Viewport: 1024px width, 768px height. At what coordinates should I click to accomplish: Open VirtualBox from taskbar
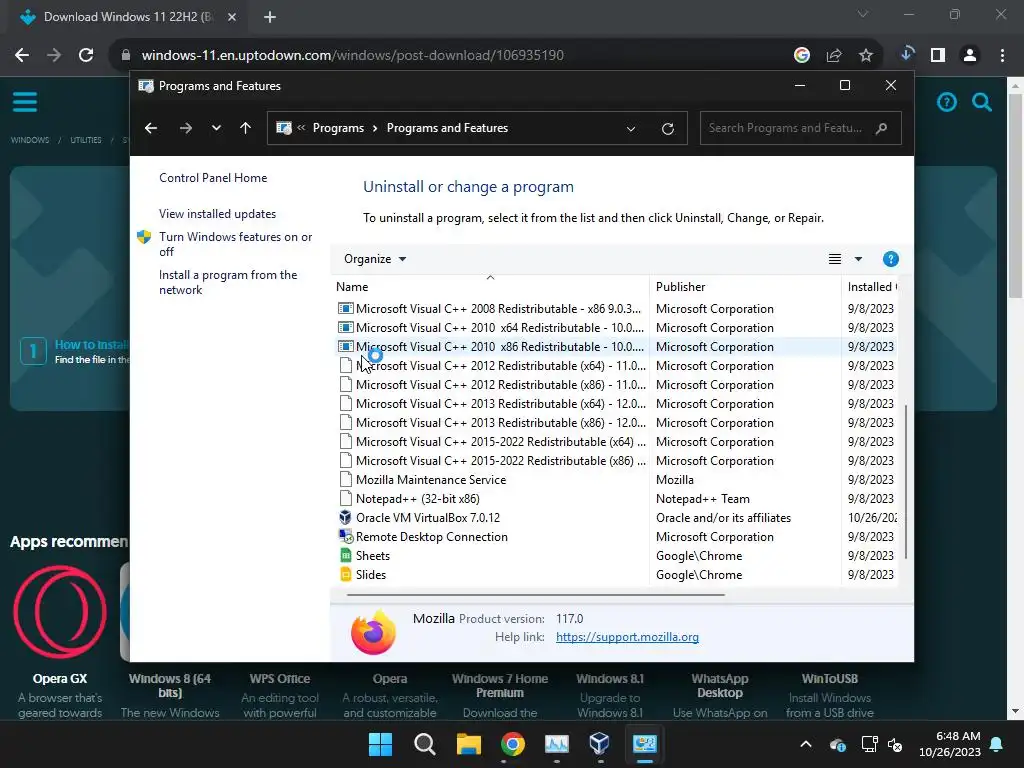599,744
